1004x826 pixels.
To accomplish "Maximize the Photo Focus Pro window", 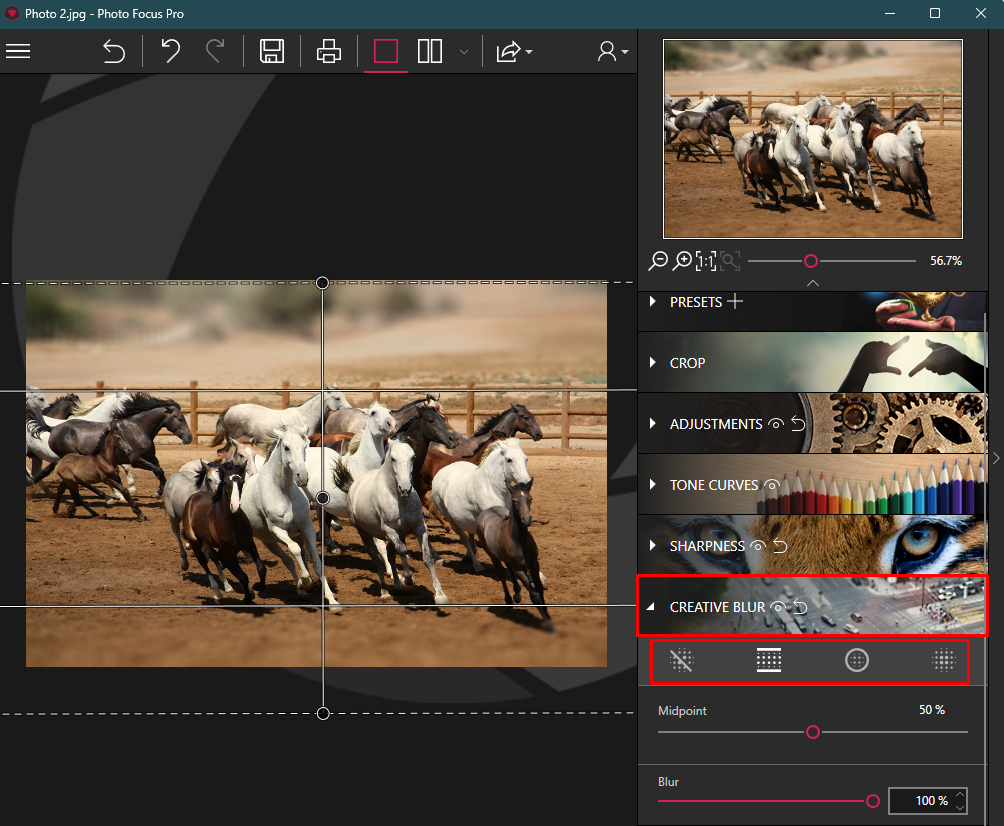I will click(x=935, y=13).
